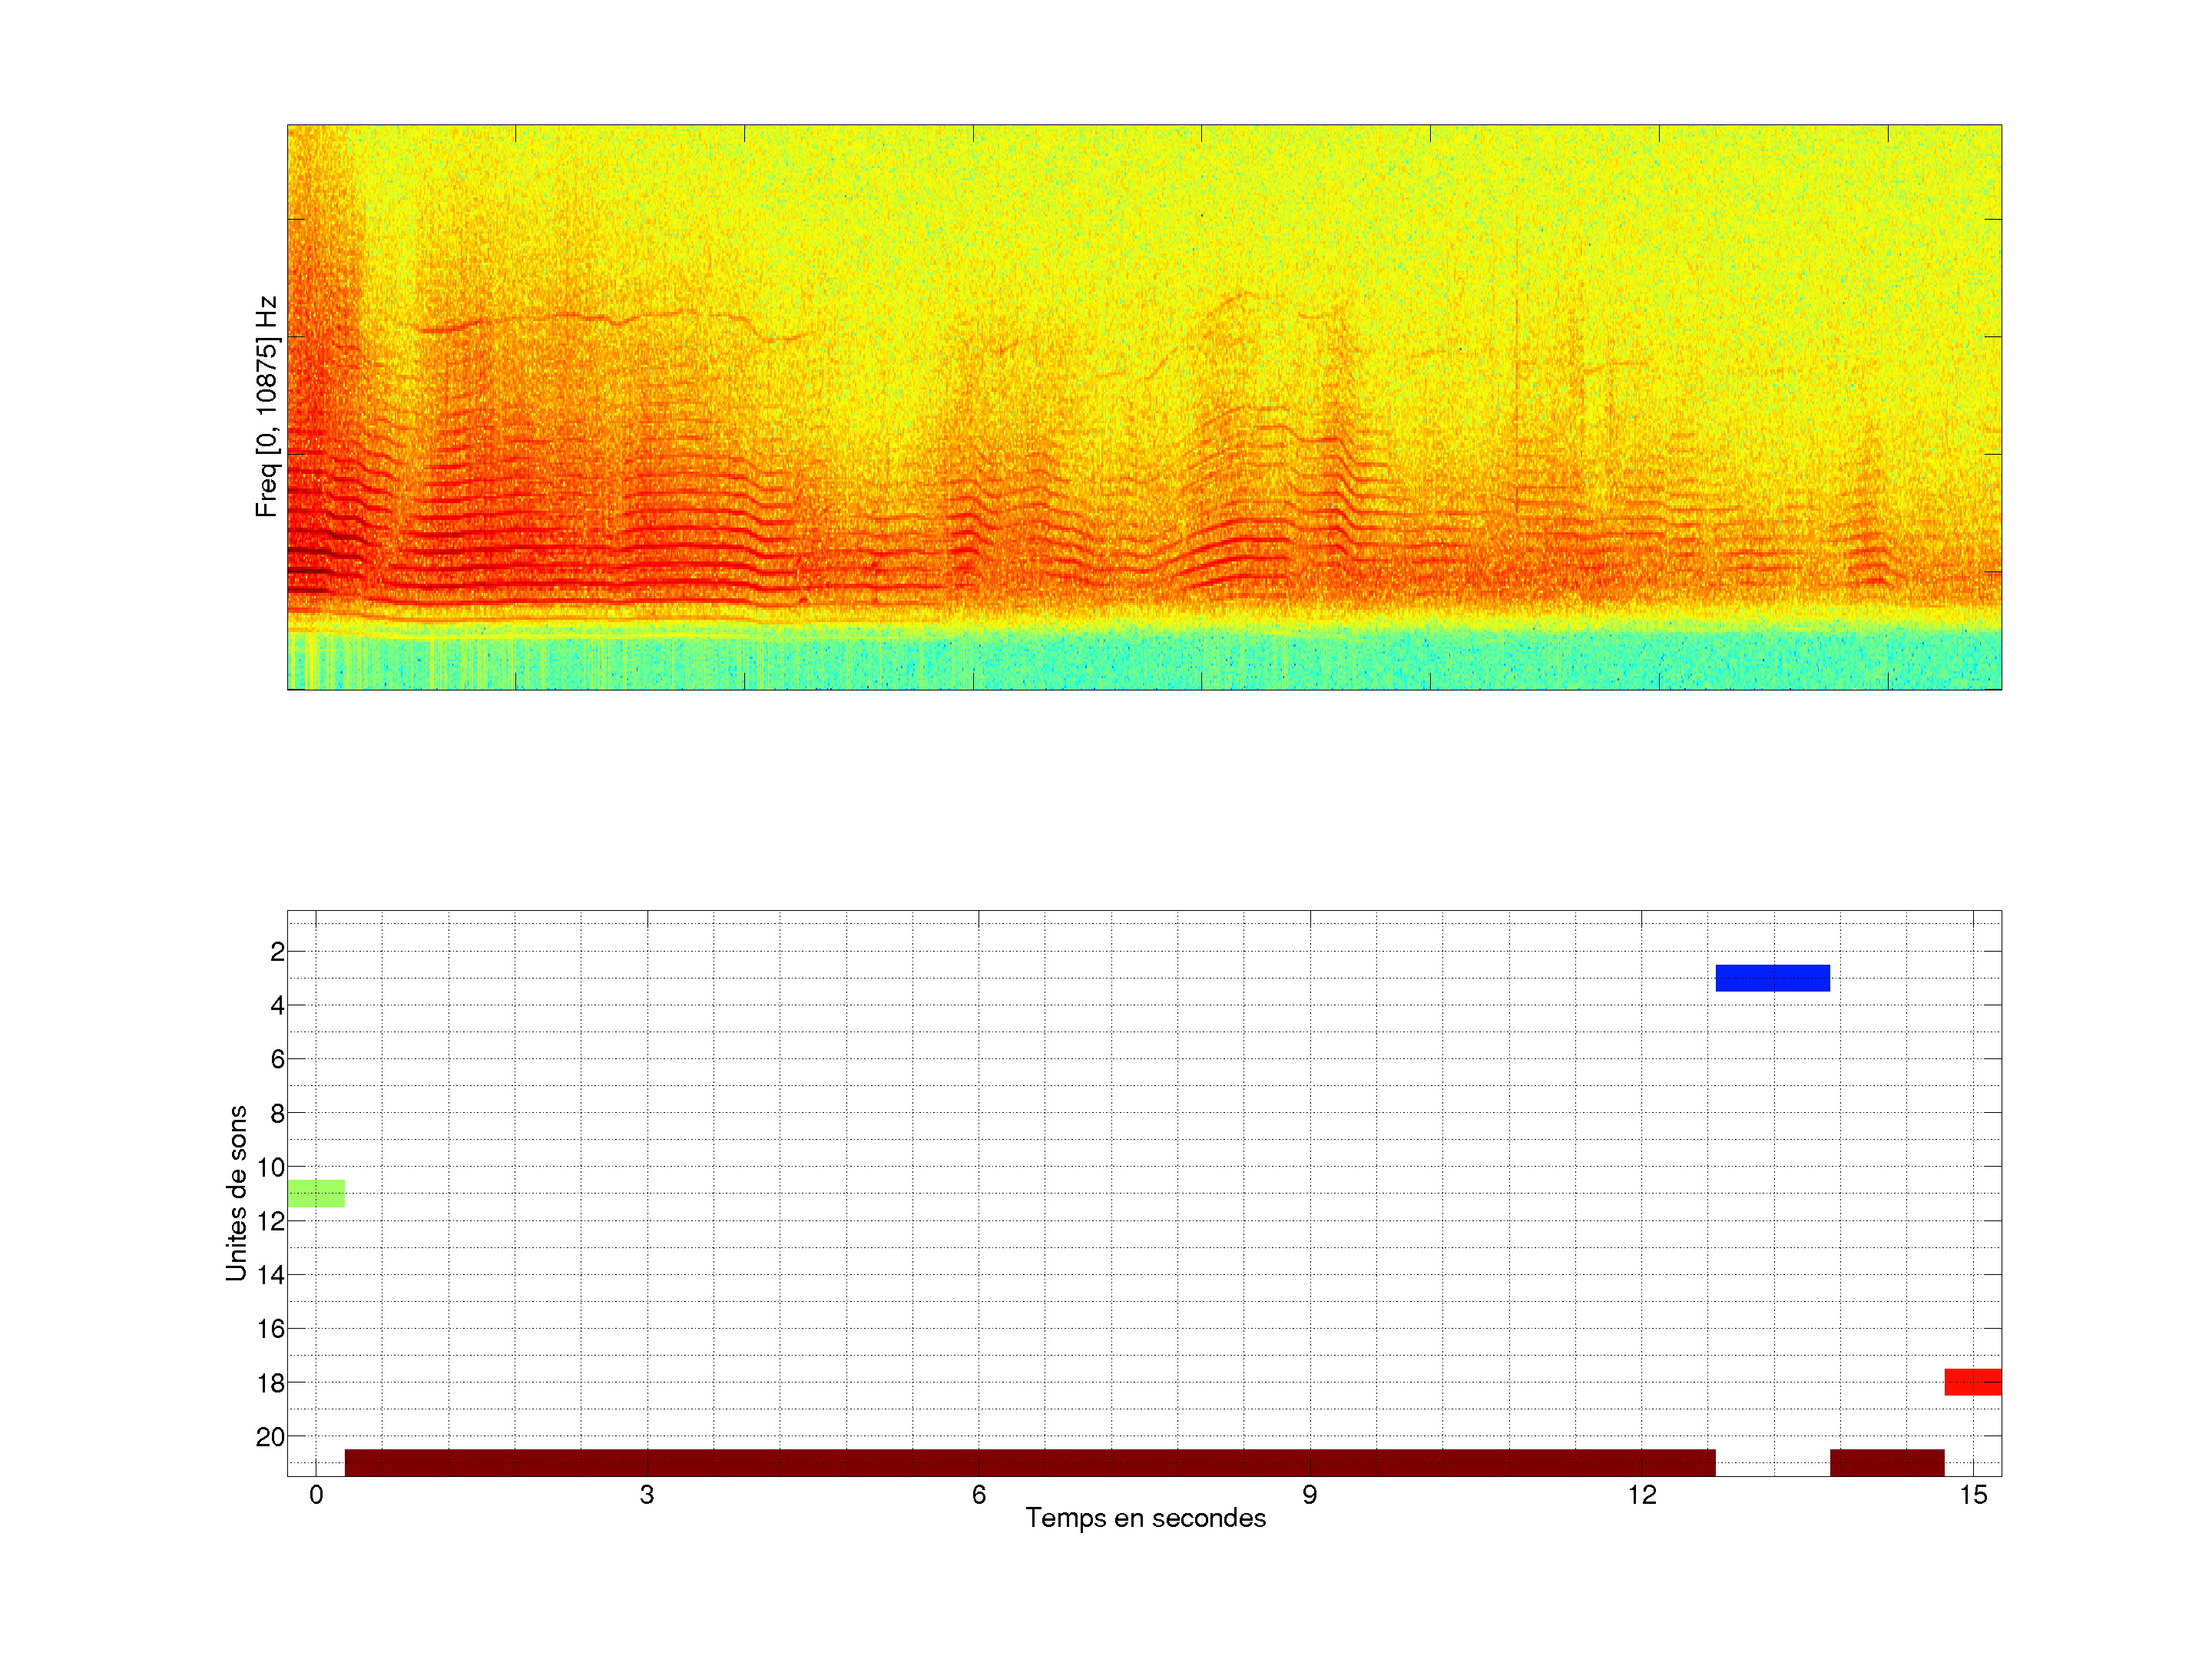Click the x-axis tick label 12

coord(1641,1495)
